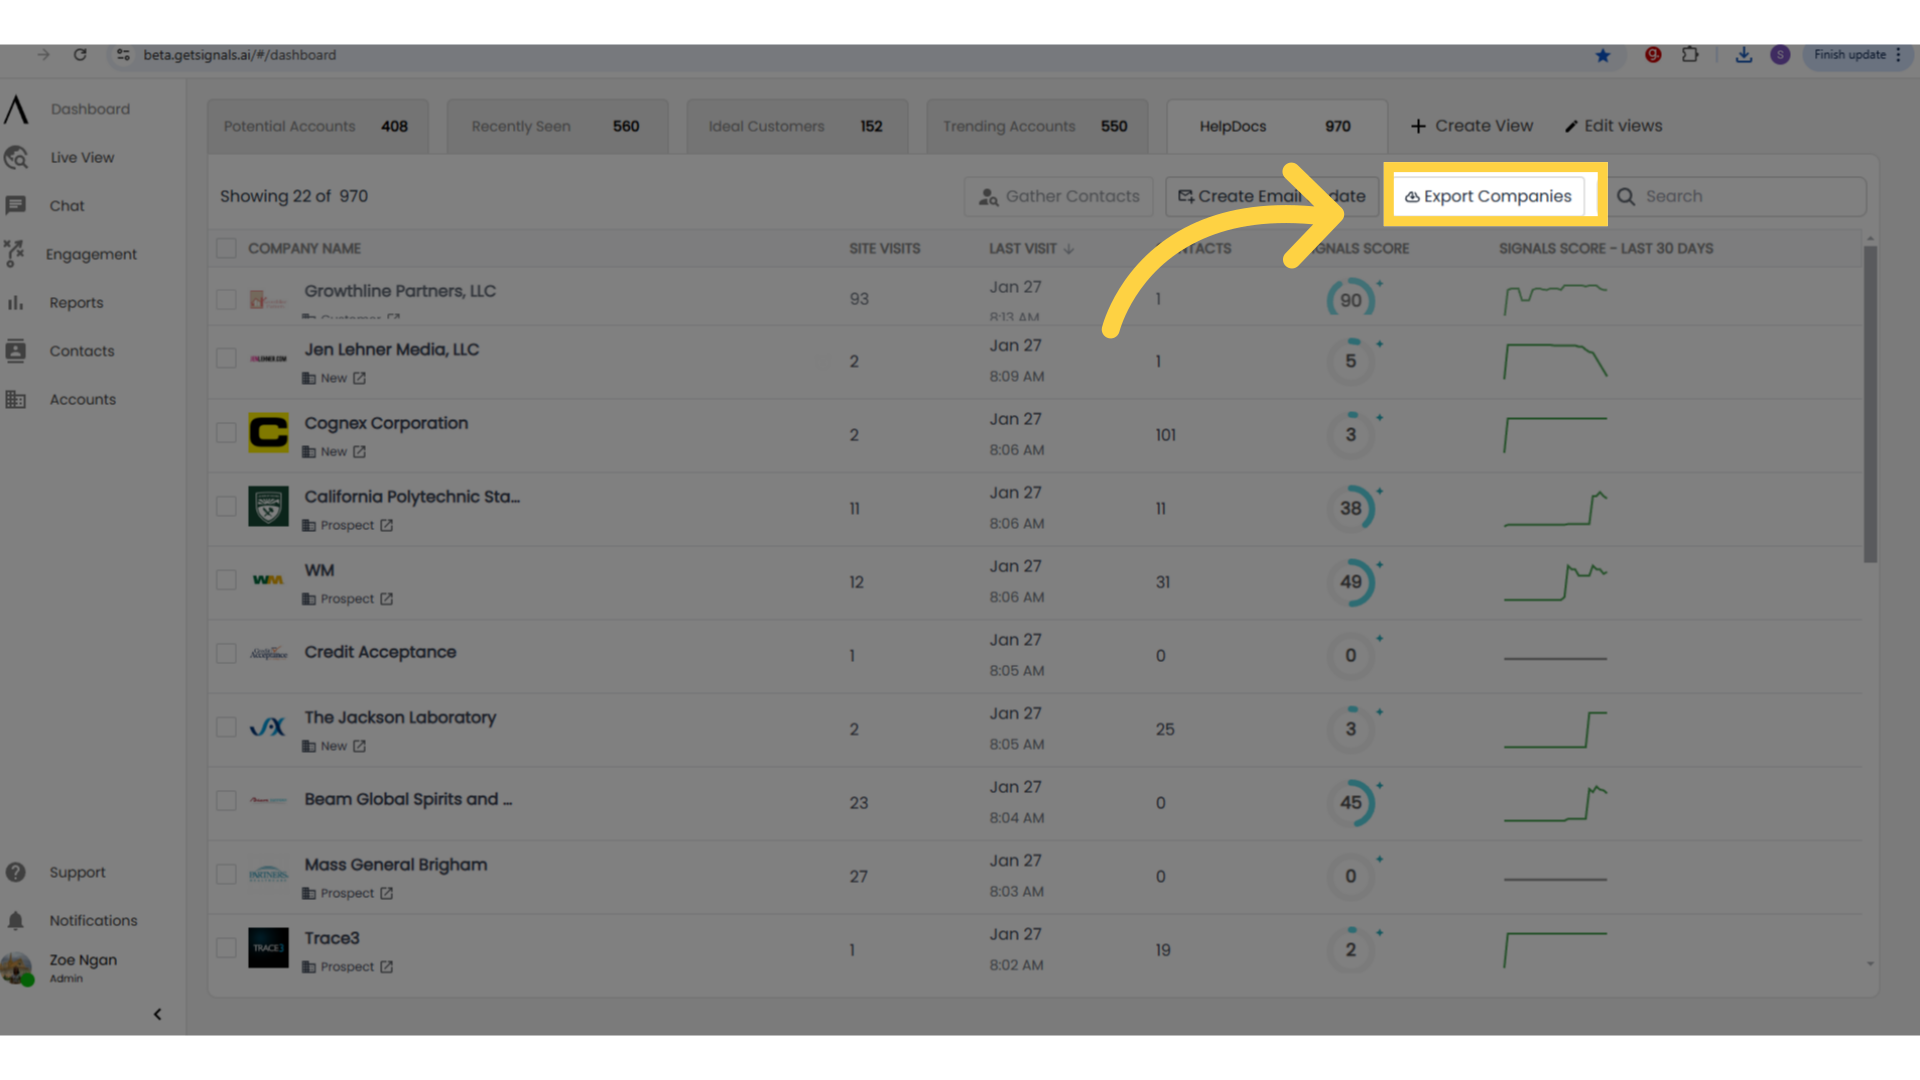Screen dimensions: 1920x1080
Task: Open Credit Acceptance company name
Action: [380, 652]
